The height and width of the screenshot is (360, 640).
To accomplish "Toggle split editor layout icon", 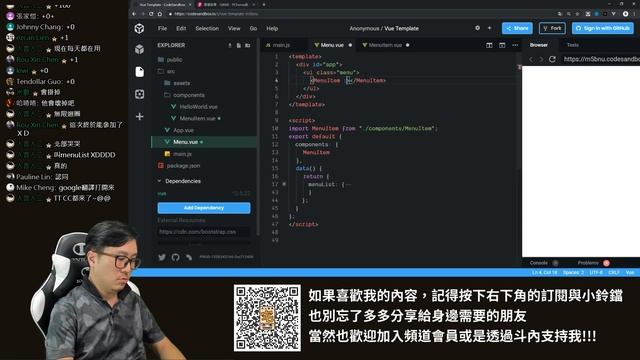I will 489,45.
